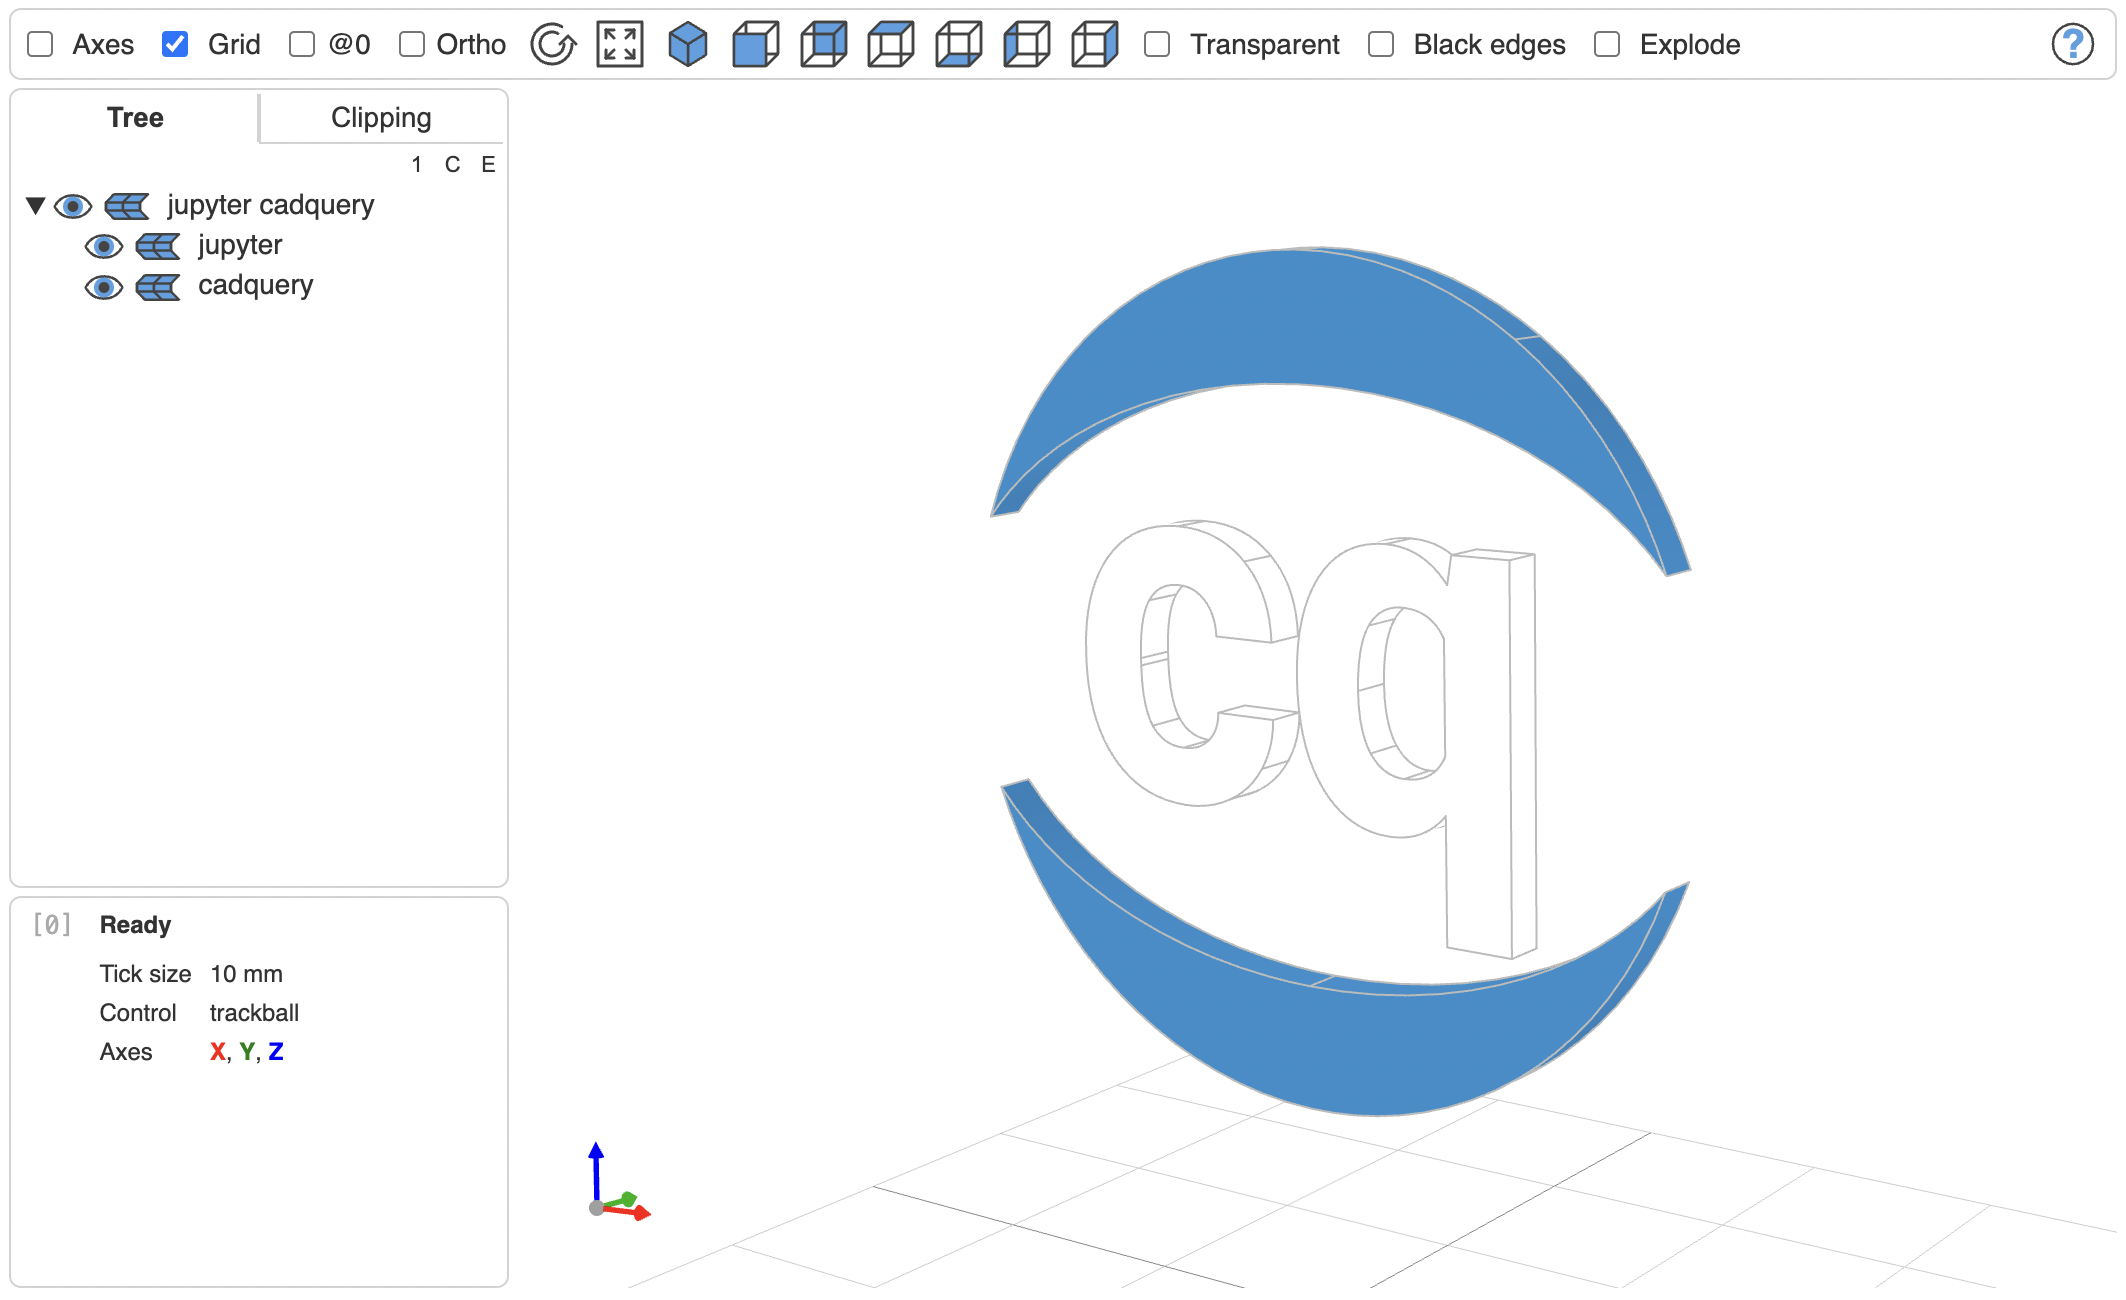Switch to the Clipping tab

(x=381, y=118)
